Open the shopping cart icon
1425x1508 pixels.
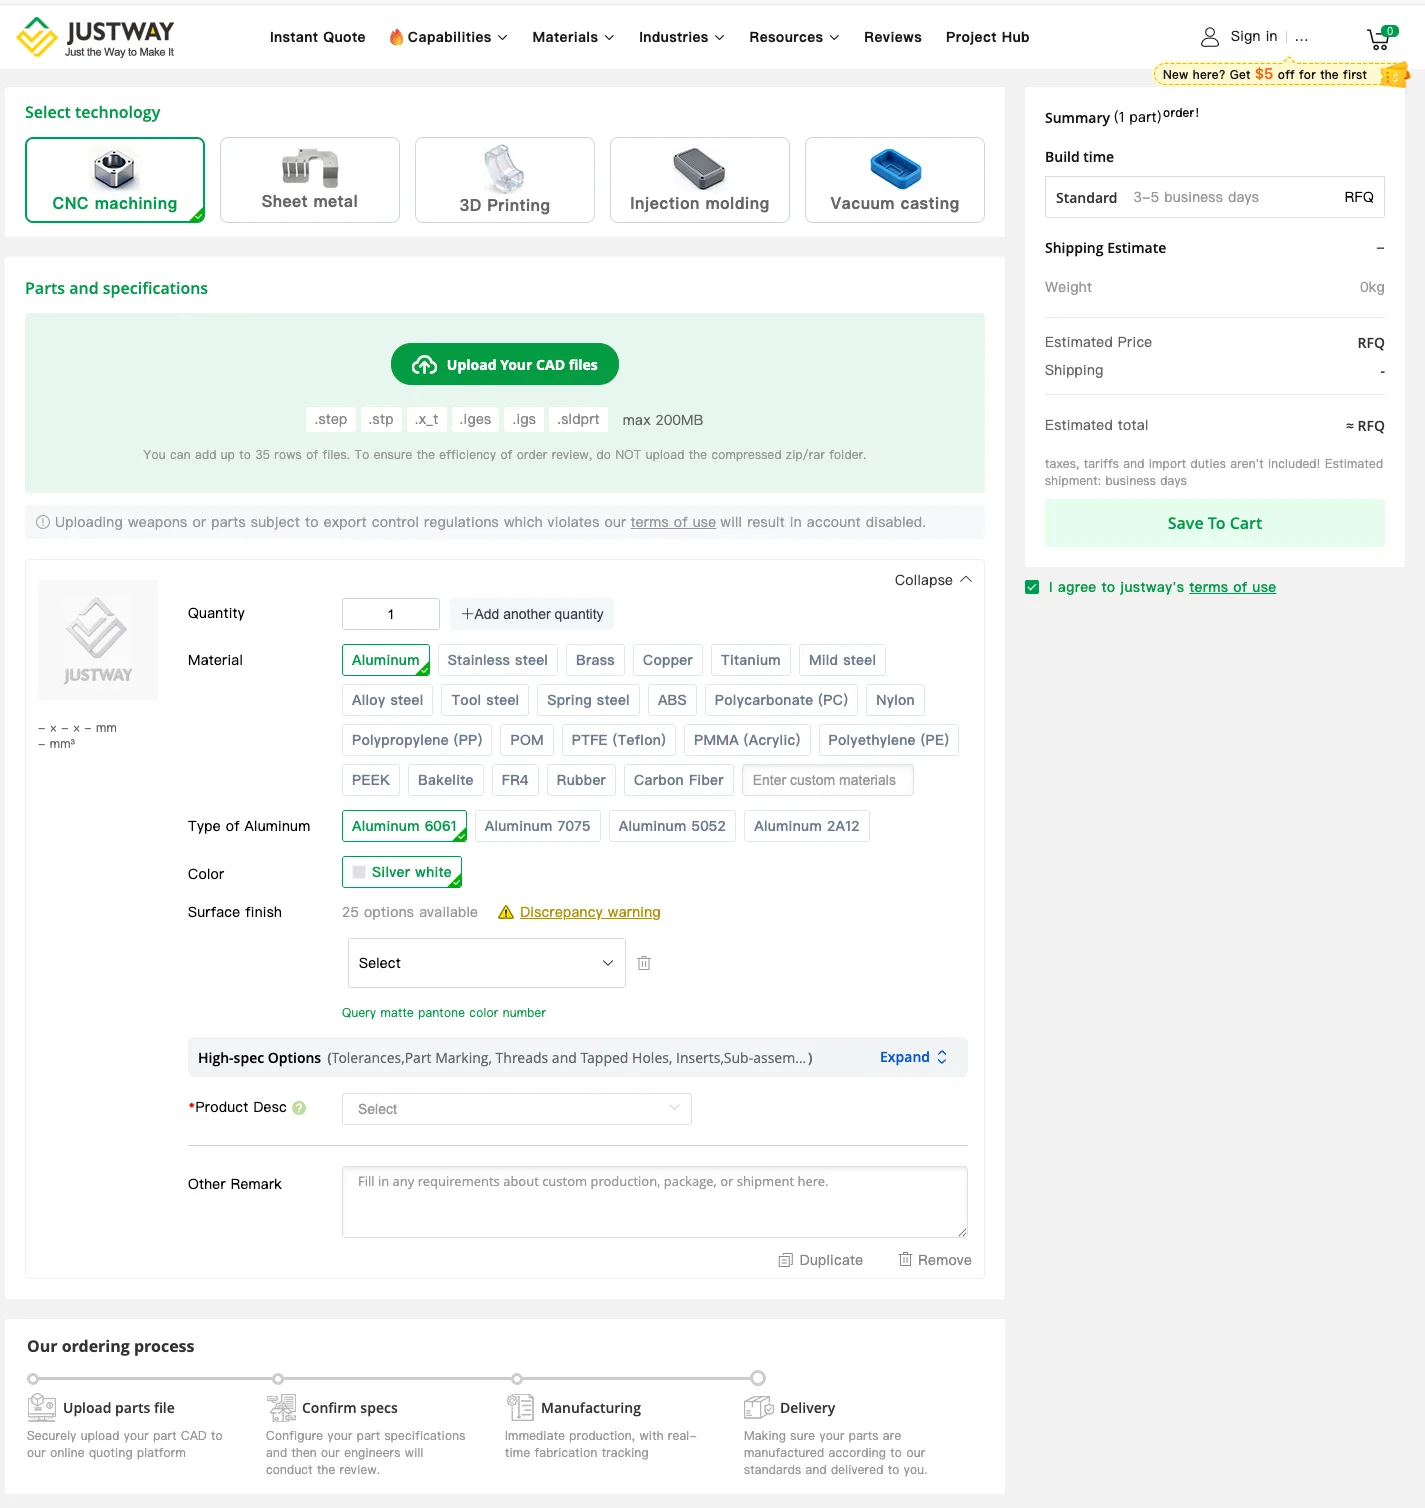pos(1378,39)
